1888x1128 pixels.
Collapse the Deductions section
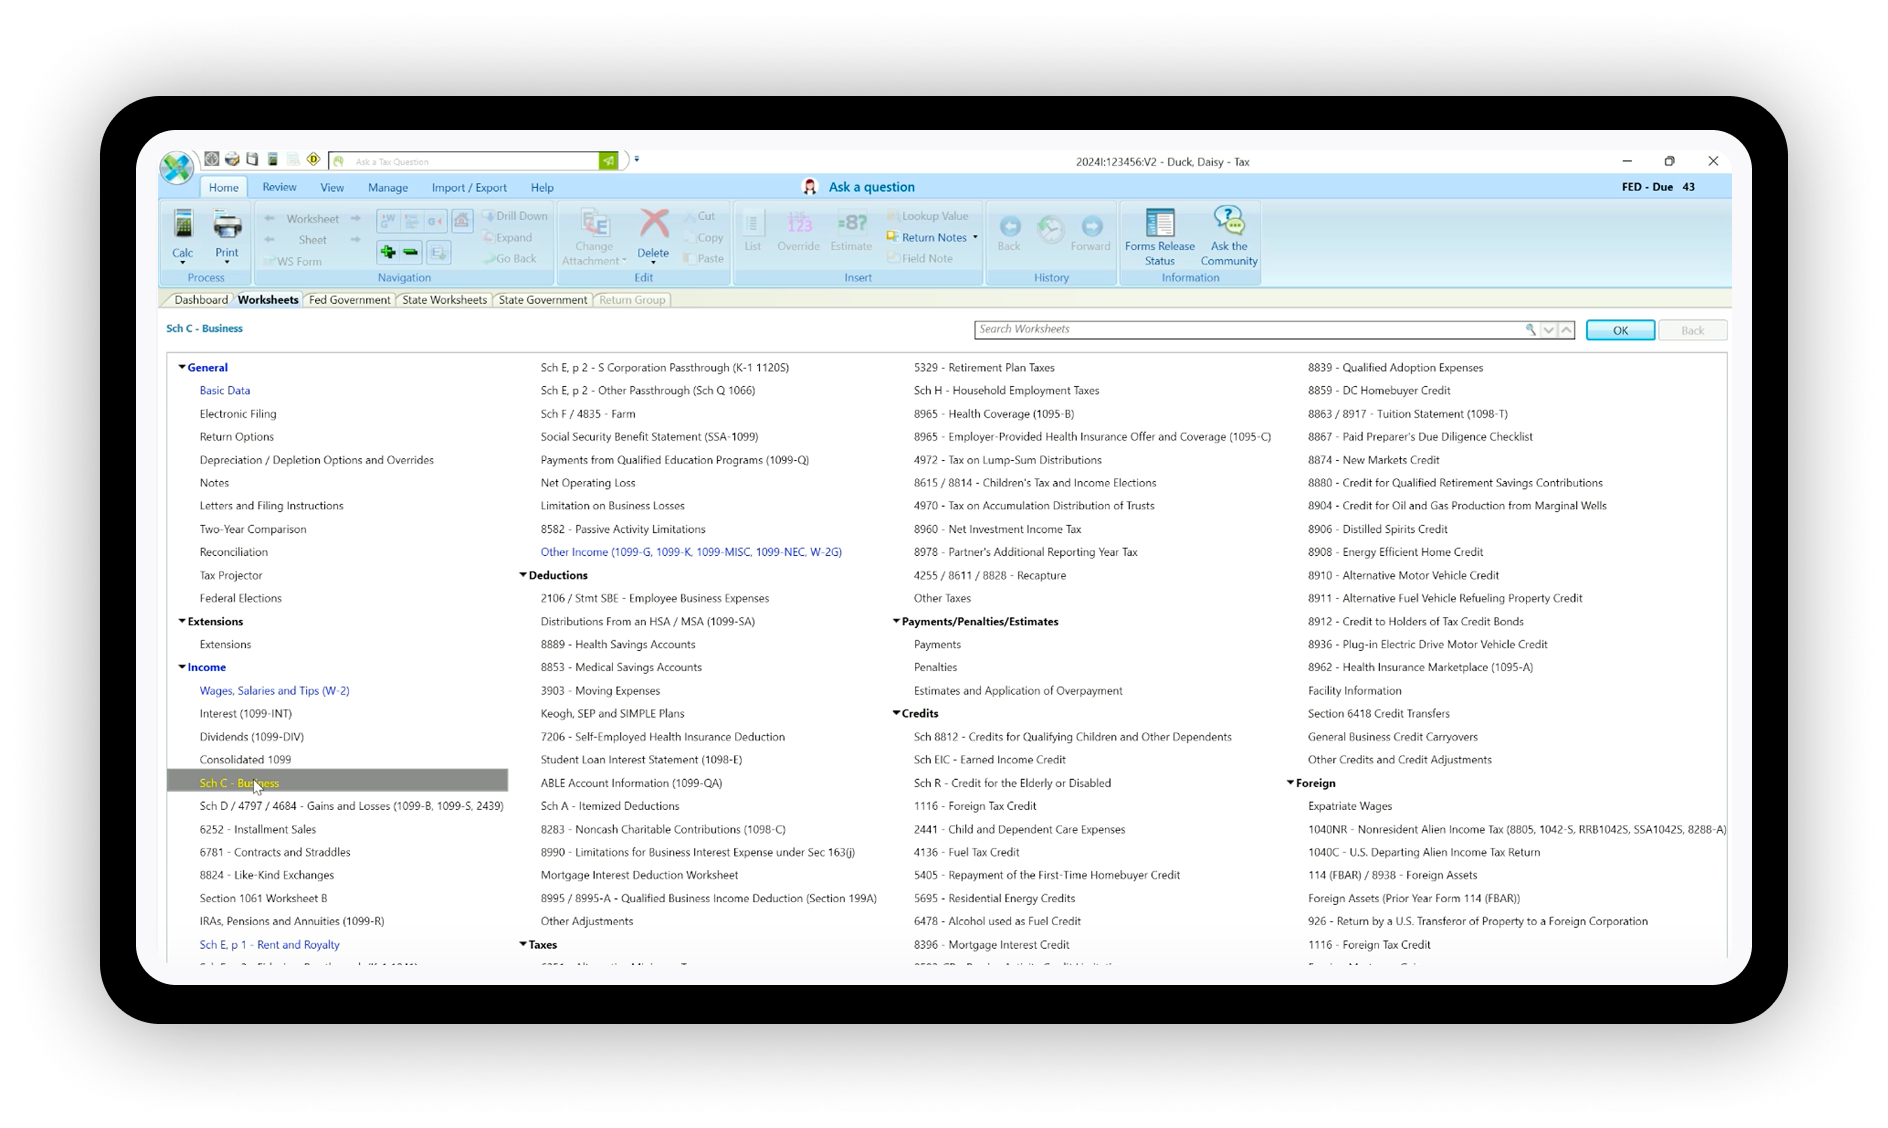[x=523, y=575]
